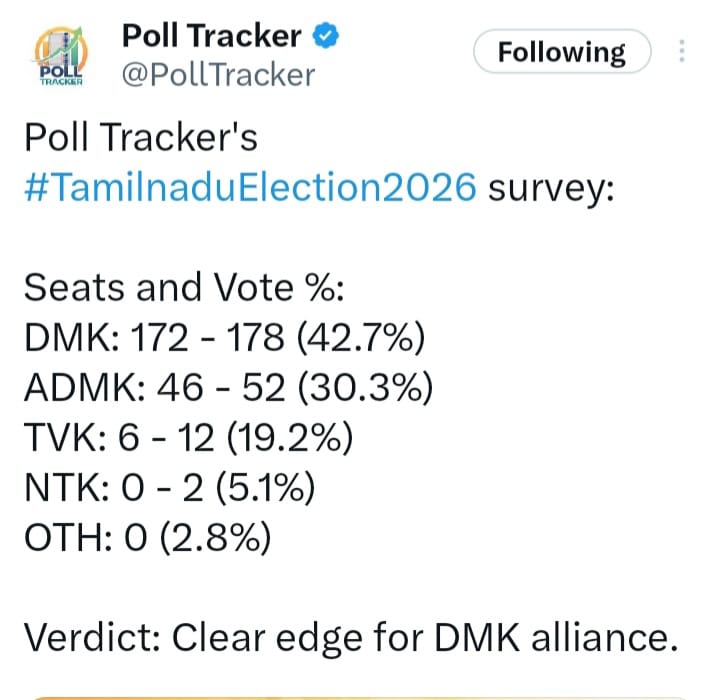This screenshot has width=720, height=700.
Task: Visit the @PollTracker handle
Action: [x=218, y=74]
